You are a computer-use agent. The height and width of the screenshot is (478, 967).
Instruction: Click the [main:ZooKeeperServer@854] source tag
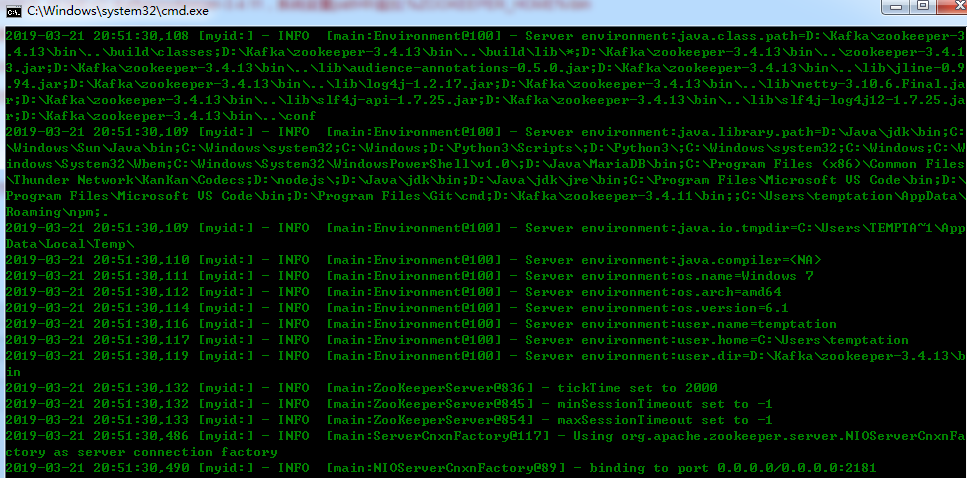[429, 420]
